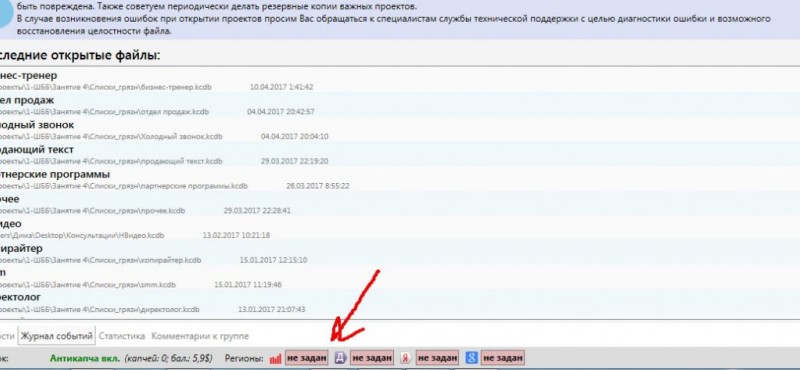This screenshot has height=370, width=800.
Task: Click the date 10.04.2017 1:41:42
Action: coord(282,87)
